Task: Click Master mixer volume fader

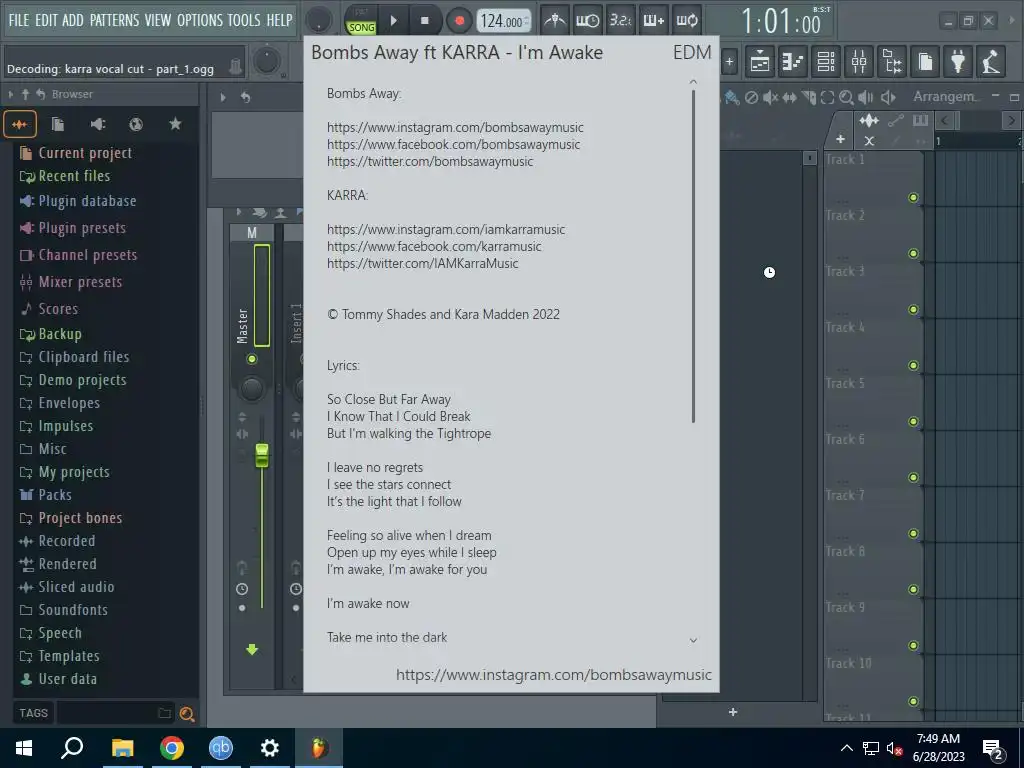Action: pos(262,456)
